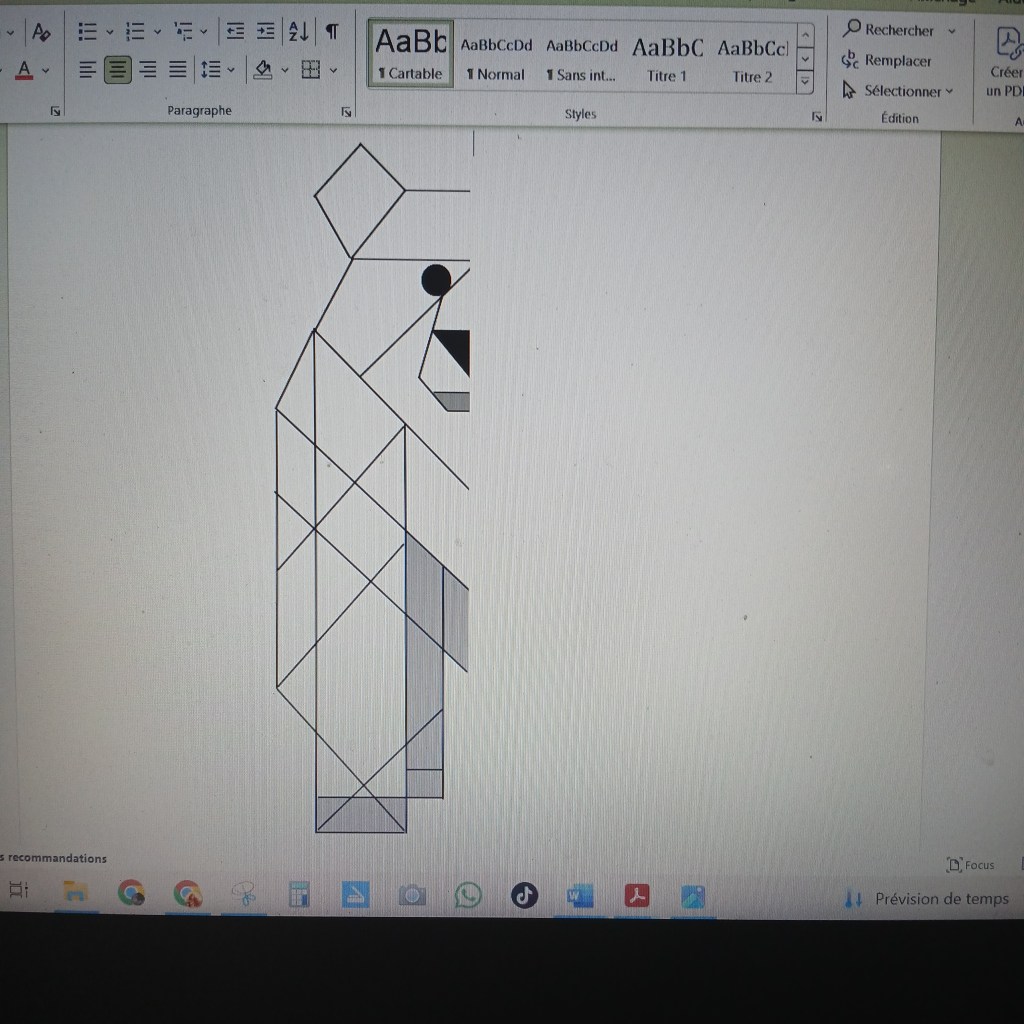Viewport: 1024px width, 1024px height.
Task: Click the justify text alignment icon
Action: point(178,69)
